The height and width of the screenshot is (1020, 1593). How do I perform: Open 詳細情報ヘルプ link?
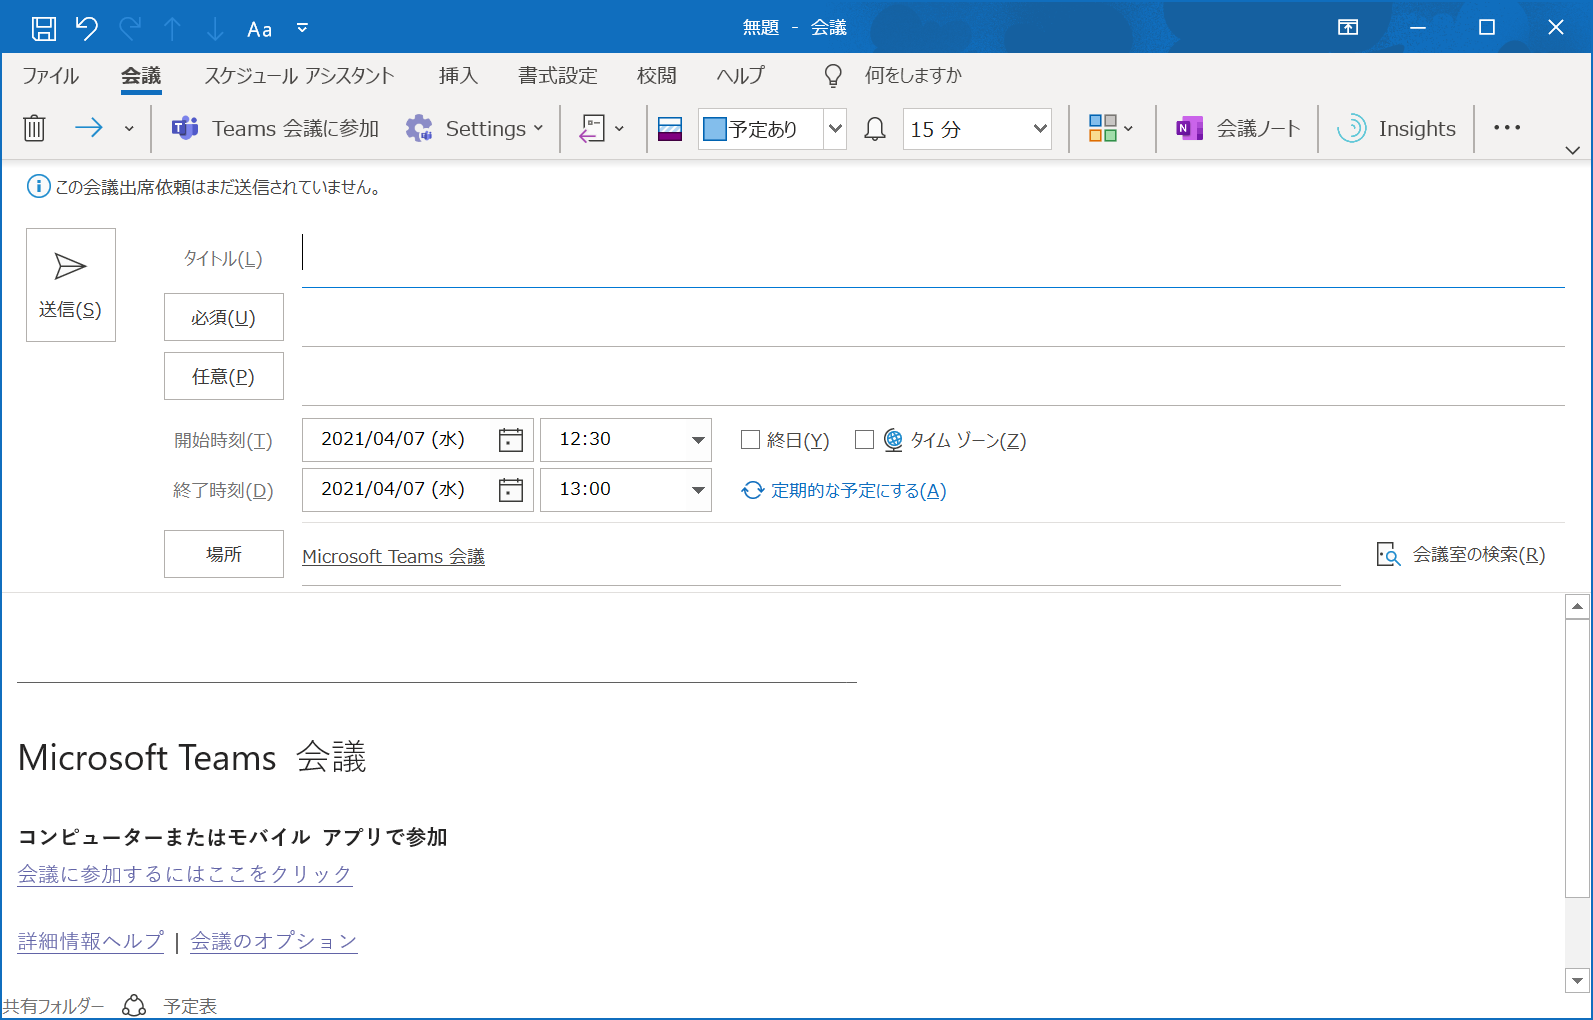pos(91,941)
